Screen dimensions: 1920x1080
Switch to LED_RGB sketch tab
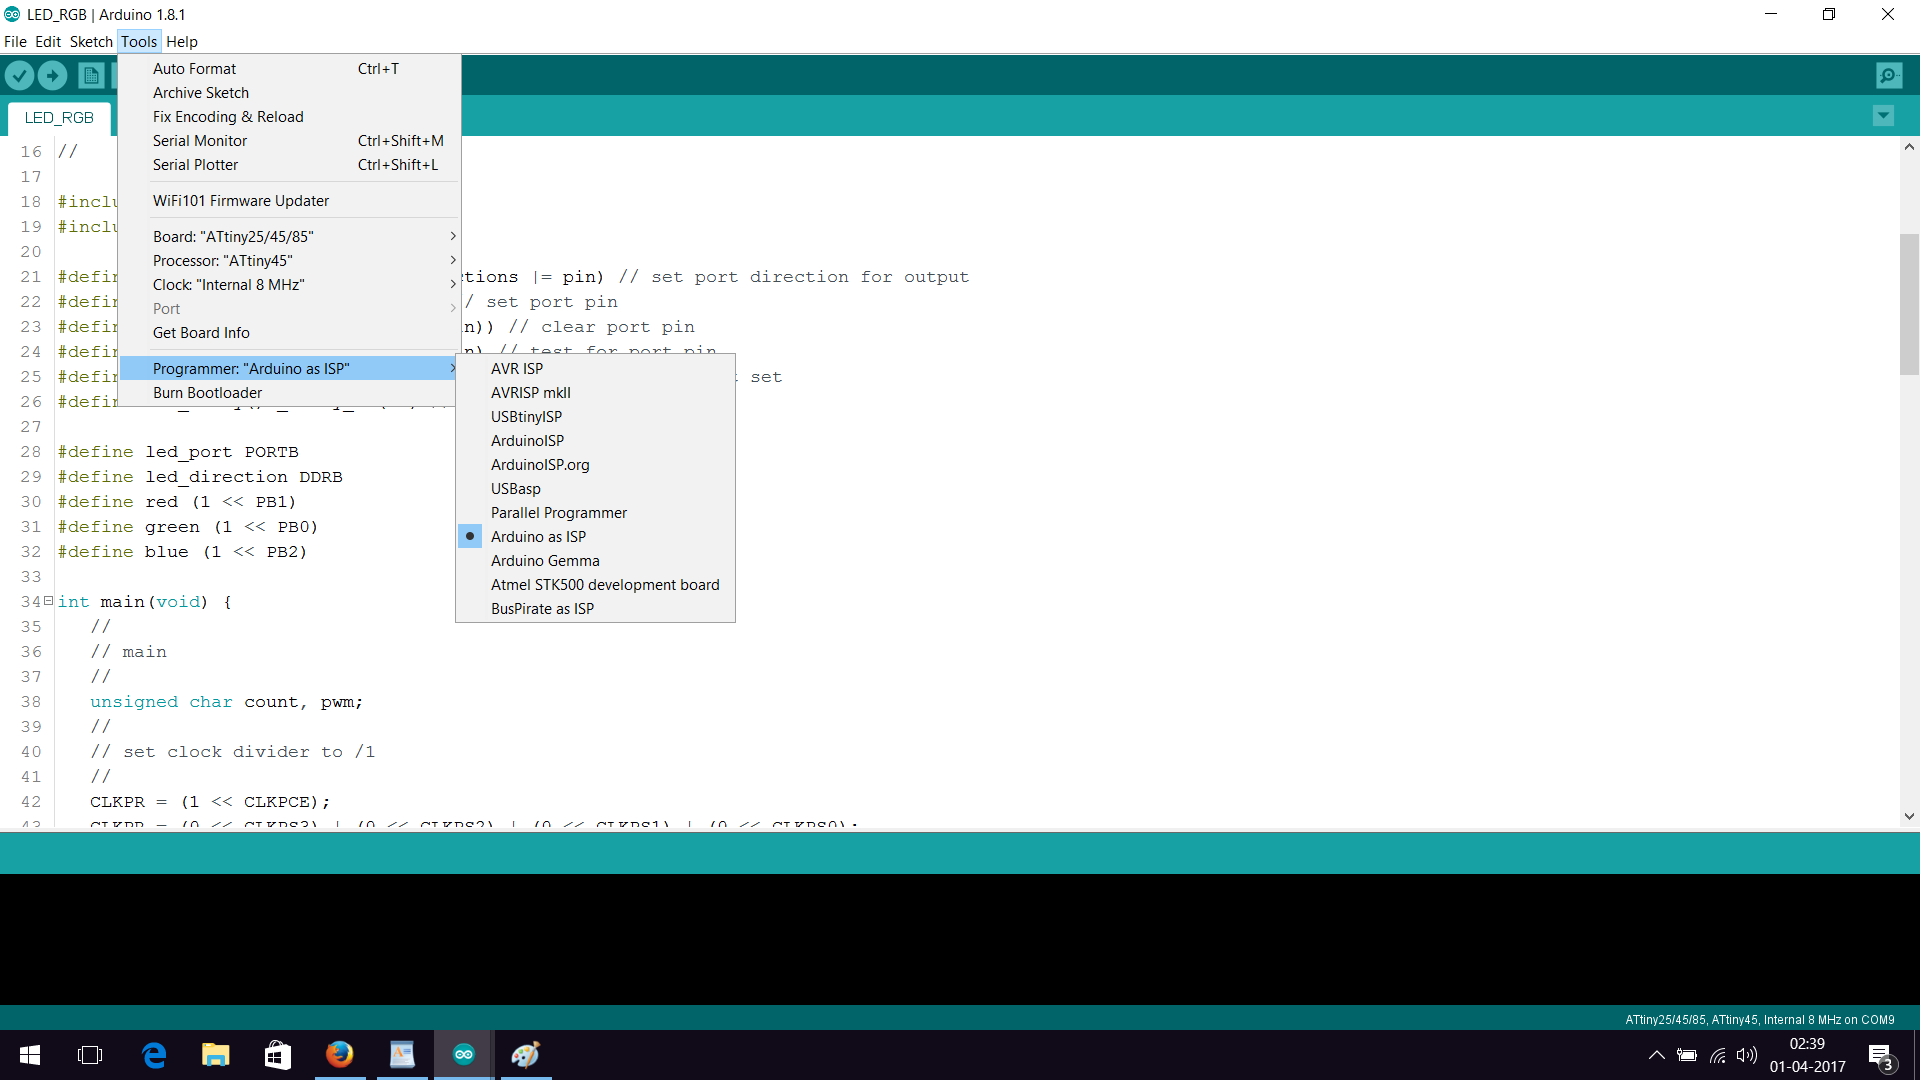click(59, 118)
